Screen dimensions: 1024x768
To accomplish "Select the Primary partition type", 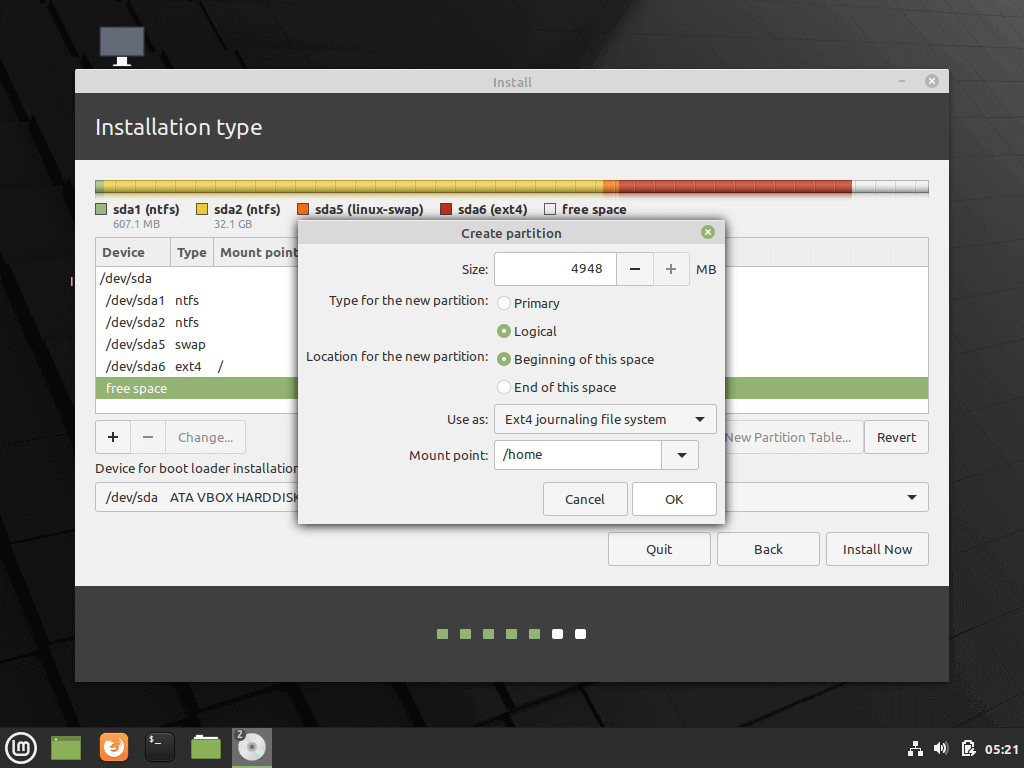I will [504, 303].
